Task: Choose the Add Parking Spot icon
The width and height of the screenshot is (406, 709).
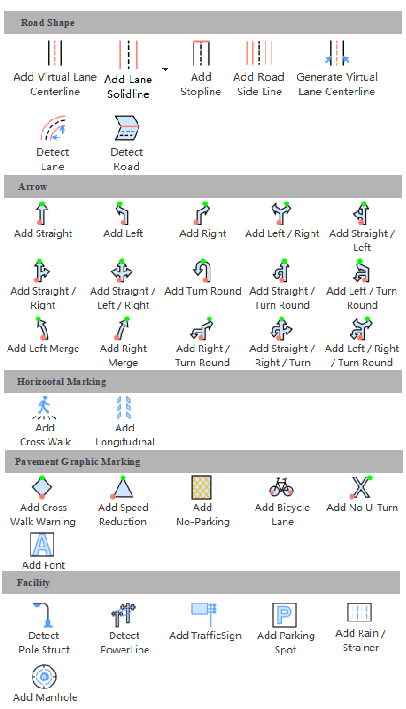Action: coord(284,614)
